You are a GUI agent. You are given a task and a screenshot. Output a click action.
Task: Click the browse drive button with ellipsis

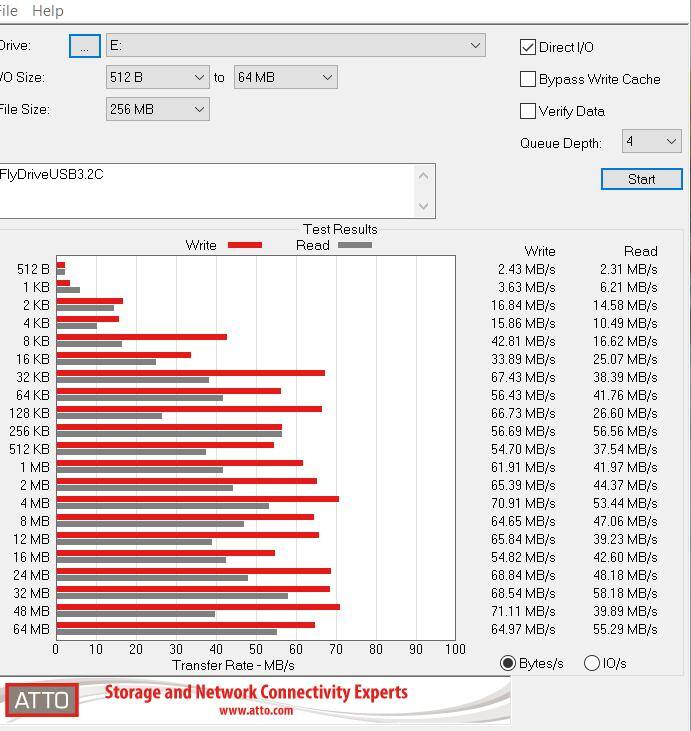tap(85, 46)
